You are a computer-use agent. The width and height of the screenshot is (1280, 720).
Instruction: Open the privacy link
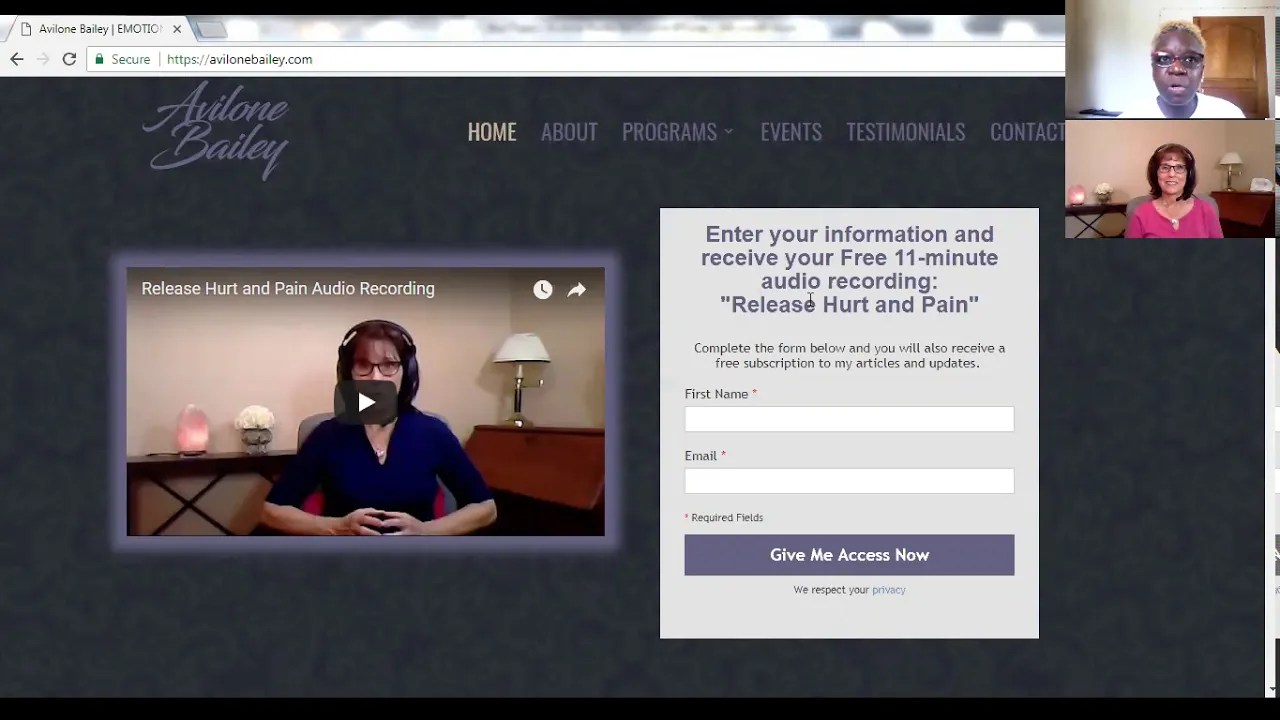[x=888, y=590]
